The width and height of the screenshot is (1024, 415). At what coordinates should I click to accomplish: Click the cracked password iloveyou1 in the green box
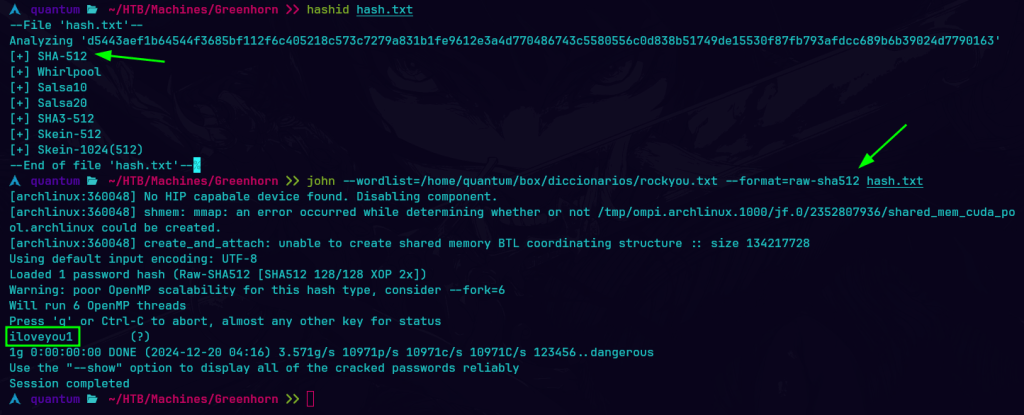(40, 336)
